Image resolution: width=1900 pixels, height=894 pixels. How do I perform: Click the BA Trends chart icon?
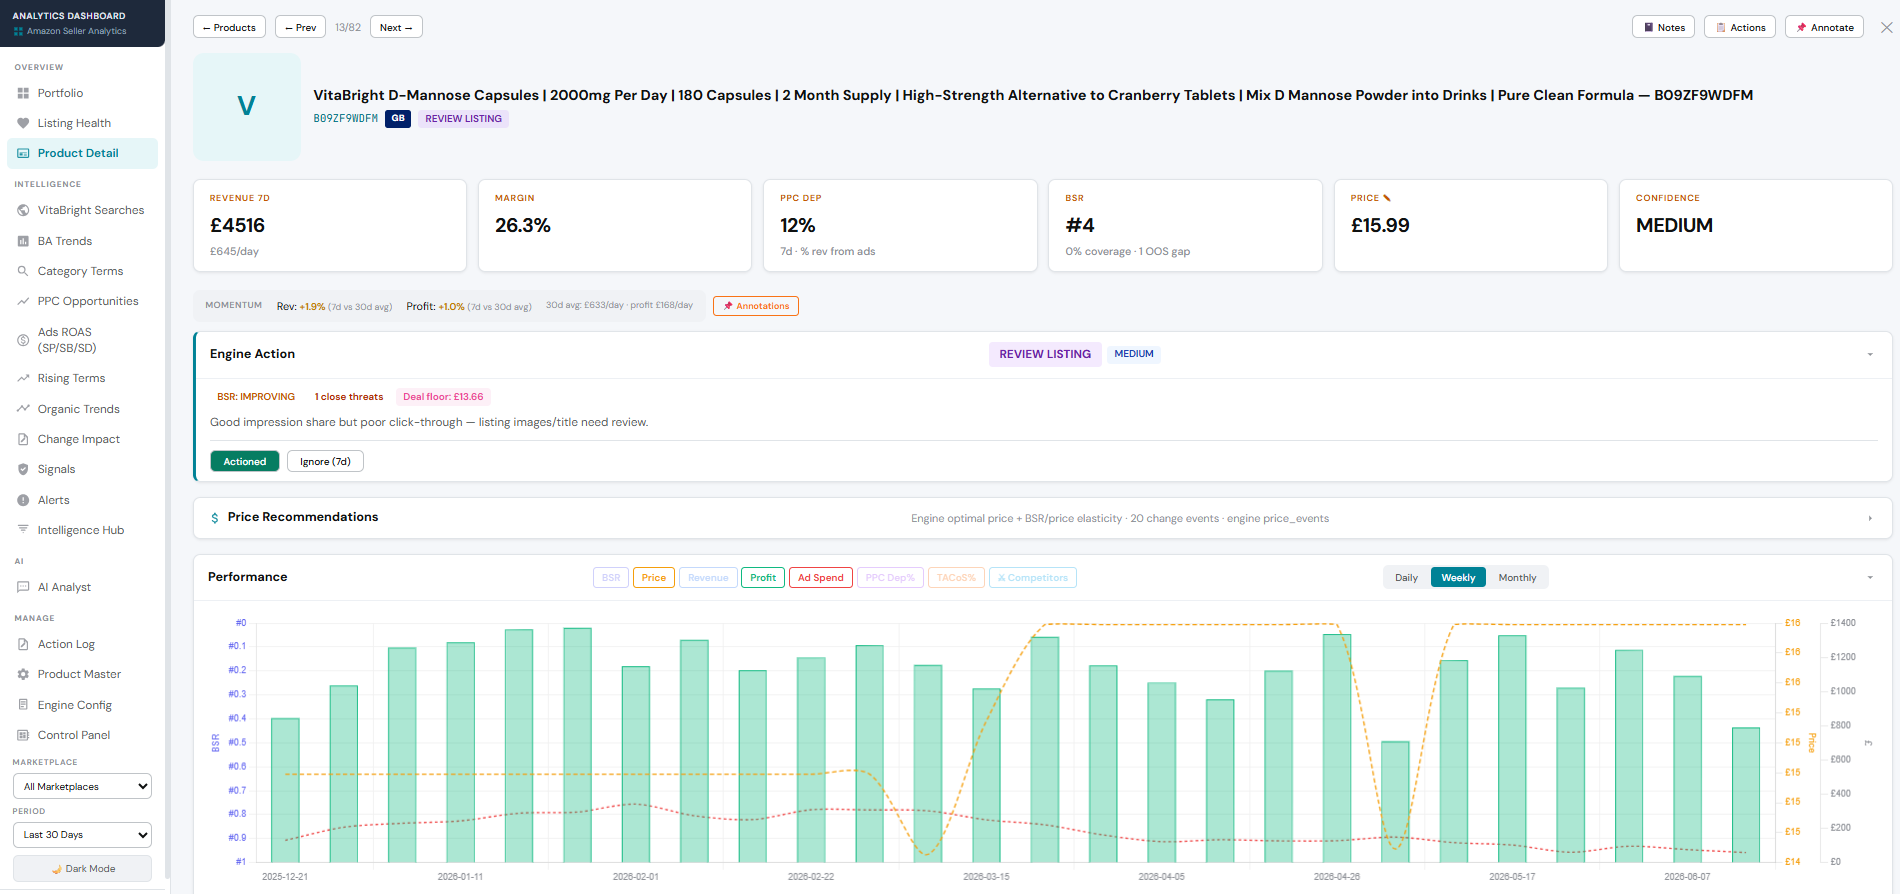pyautogui.click(x=23, y=241)
